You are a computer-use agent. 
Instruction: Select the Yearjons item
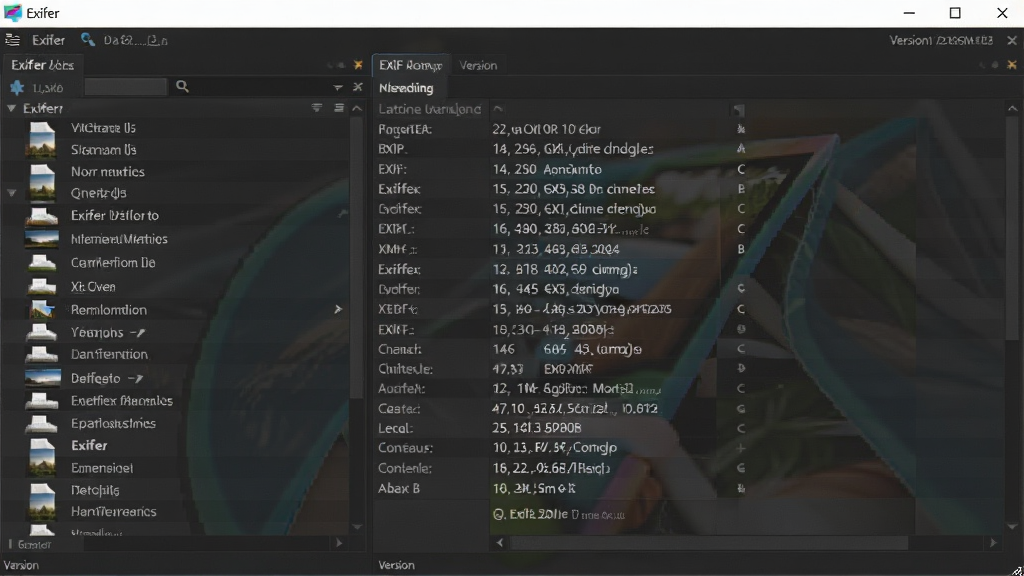tap(97, 332)
